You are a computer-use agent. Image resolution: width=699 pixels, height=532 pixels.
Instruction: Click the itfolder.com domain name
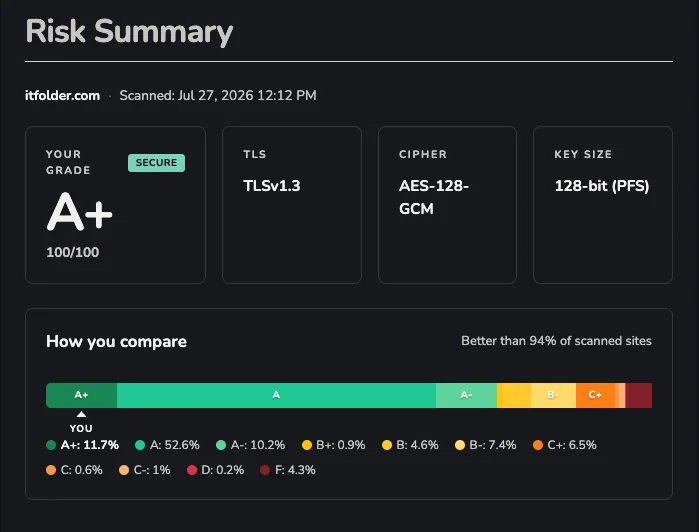62,95
